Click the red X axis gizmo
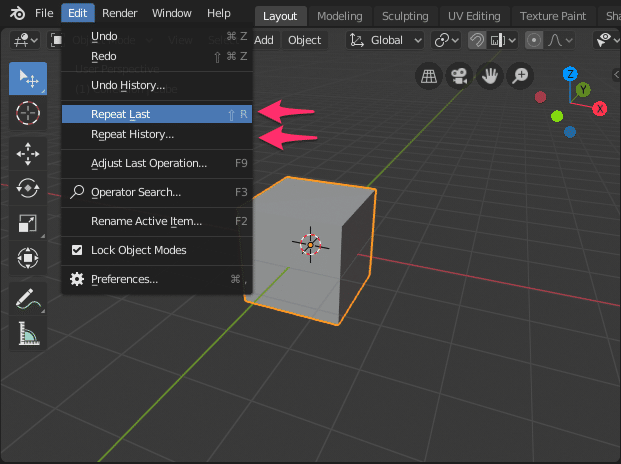This screenshot has height=464, width=621. (600, 108)
